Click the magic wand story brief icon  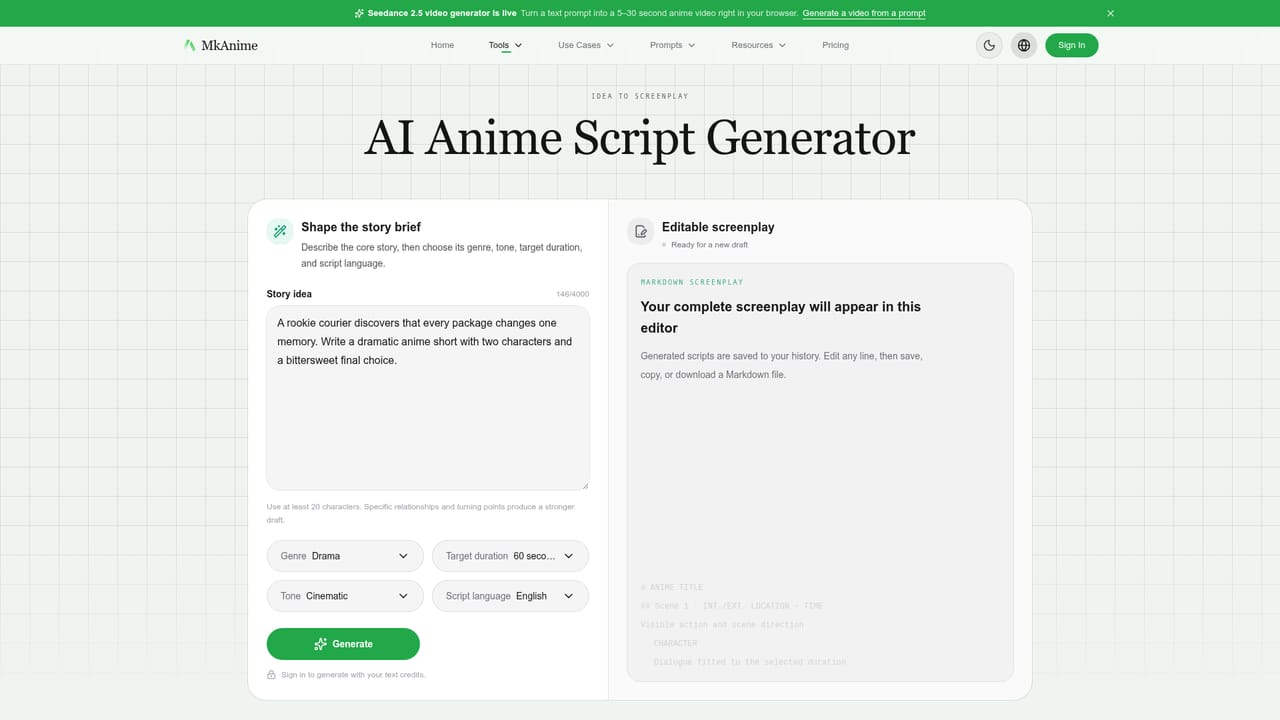coord(280,231)
